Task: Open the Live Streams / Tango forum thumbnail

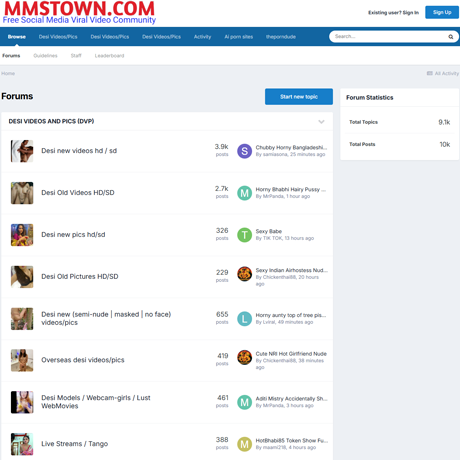Action: coord(22,444)
